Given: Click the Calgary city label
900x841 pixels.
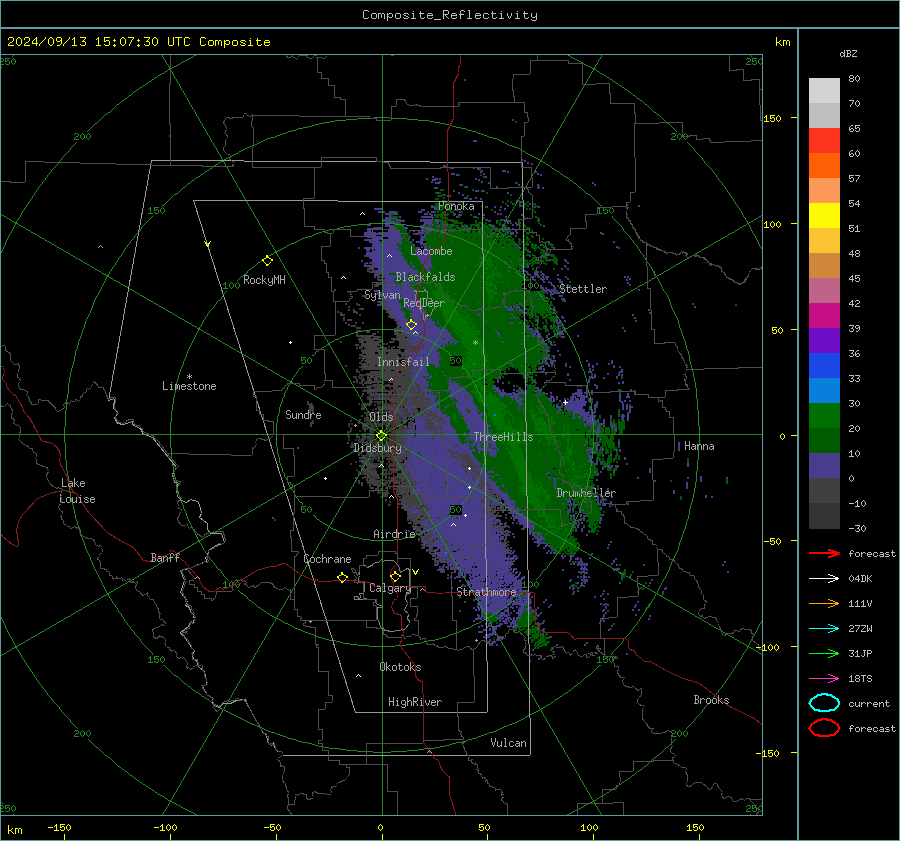Looking at the screenshot, I should pos(390,588).
